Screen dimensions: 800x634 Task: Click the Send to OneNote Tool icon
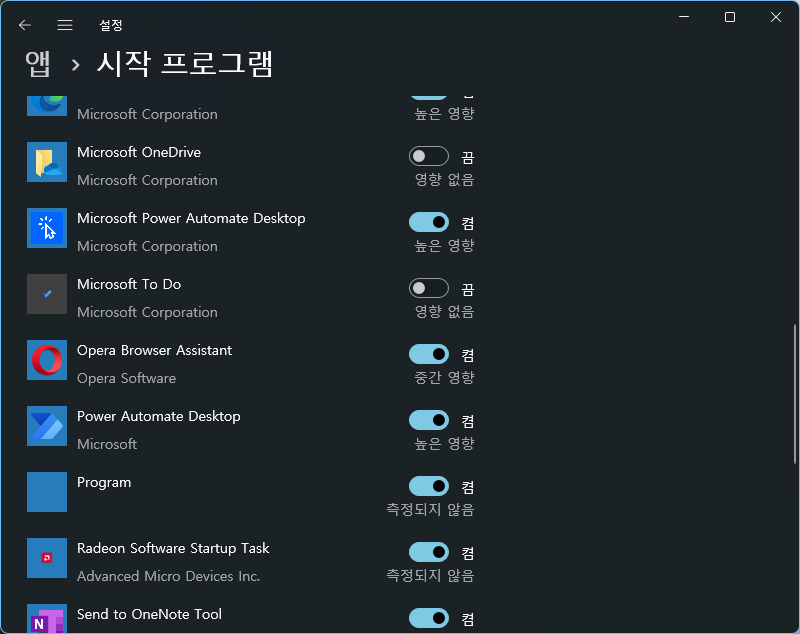[47, 619]
